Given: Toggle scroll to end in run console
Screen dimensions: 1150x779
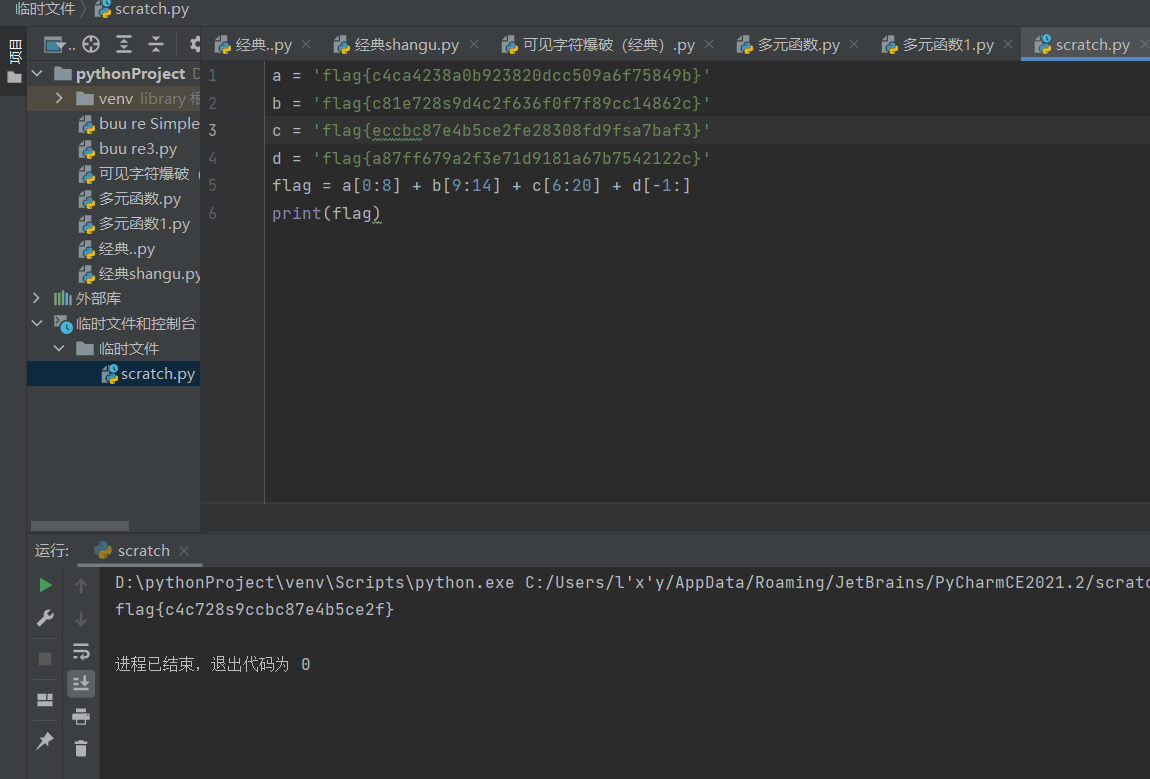Looking at the screenshot, I should click(x=81, y=683).
